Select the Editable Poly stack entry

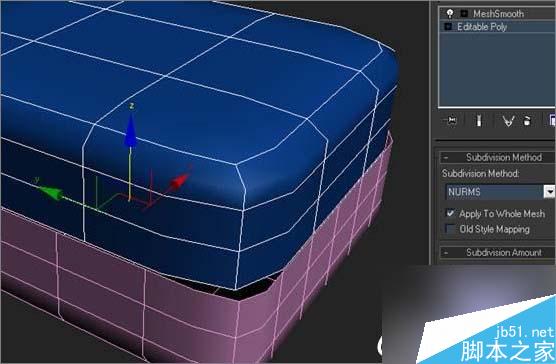[497, 27]
